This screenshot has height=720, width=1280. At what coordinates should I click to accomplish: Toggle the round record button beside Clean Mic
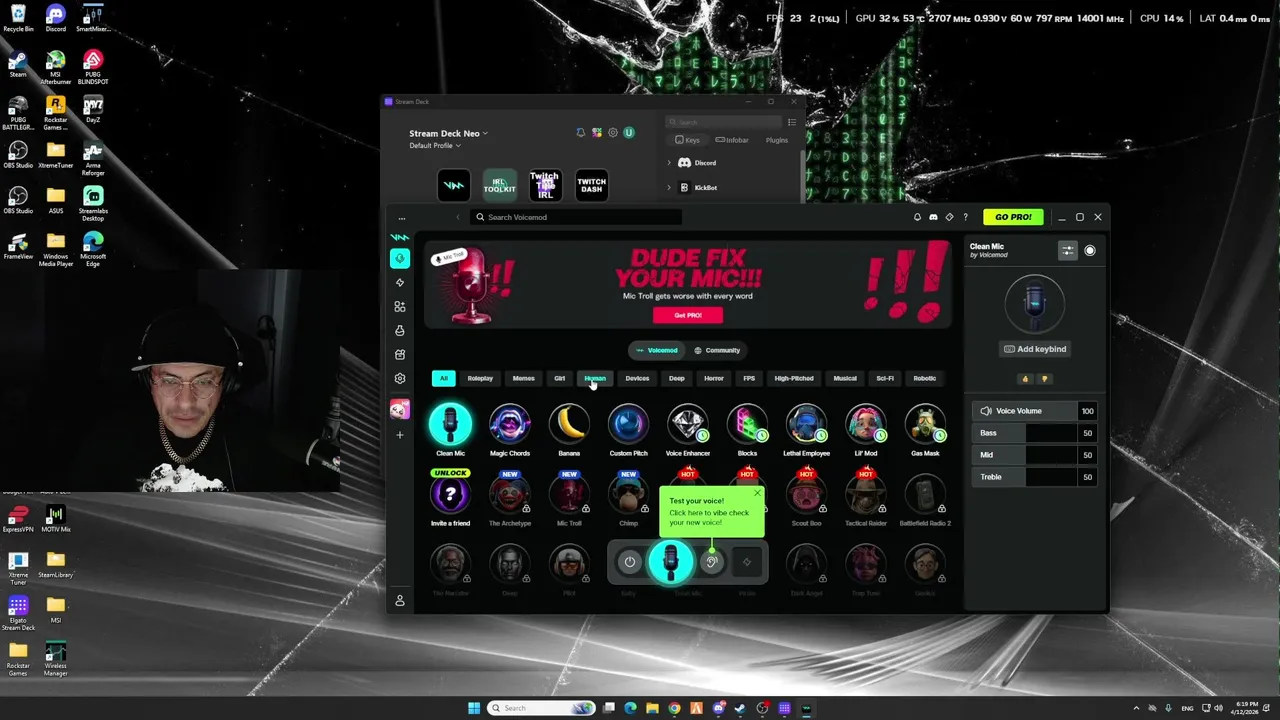pyautogui.click(x=1090, y=251)
